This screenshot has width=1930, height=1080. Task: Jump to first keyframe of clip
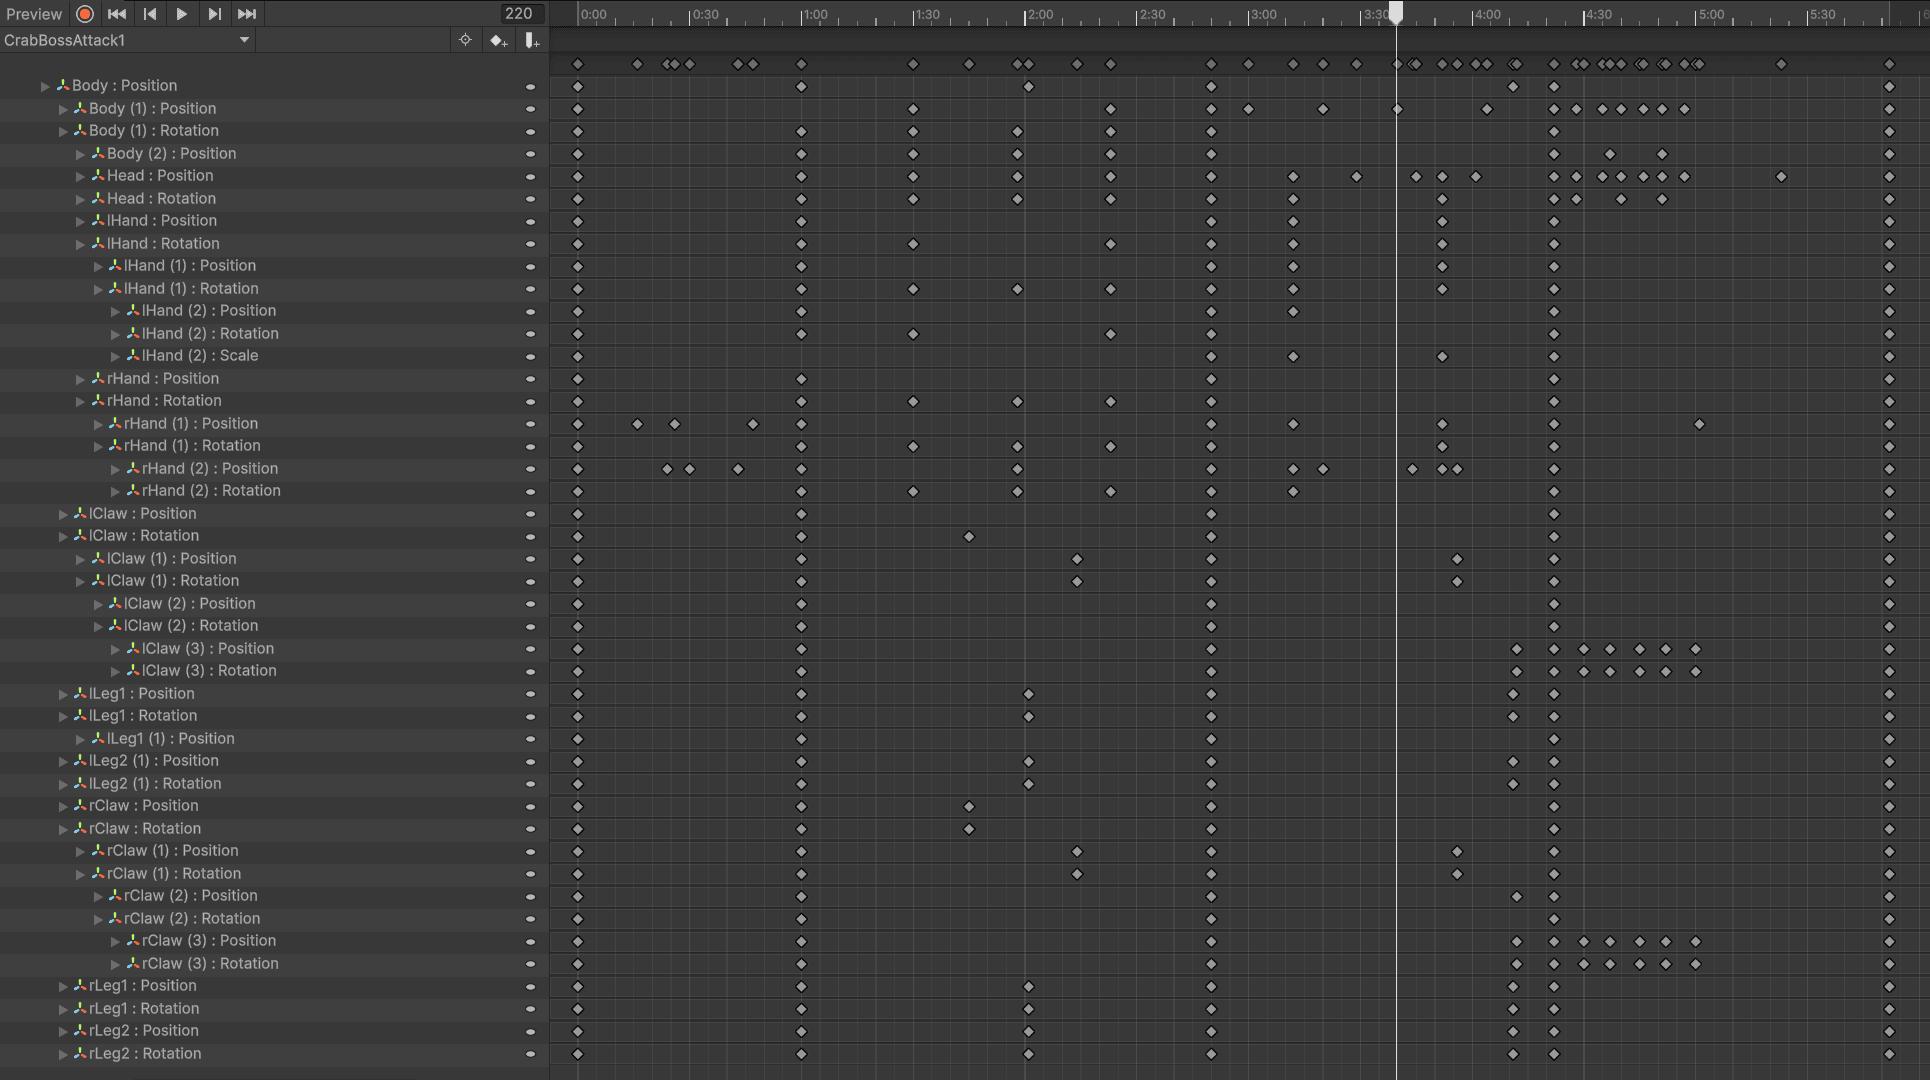click(x=117, y=14)
